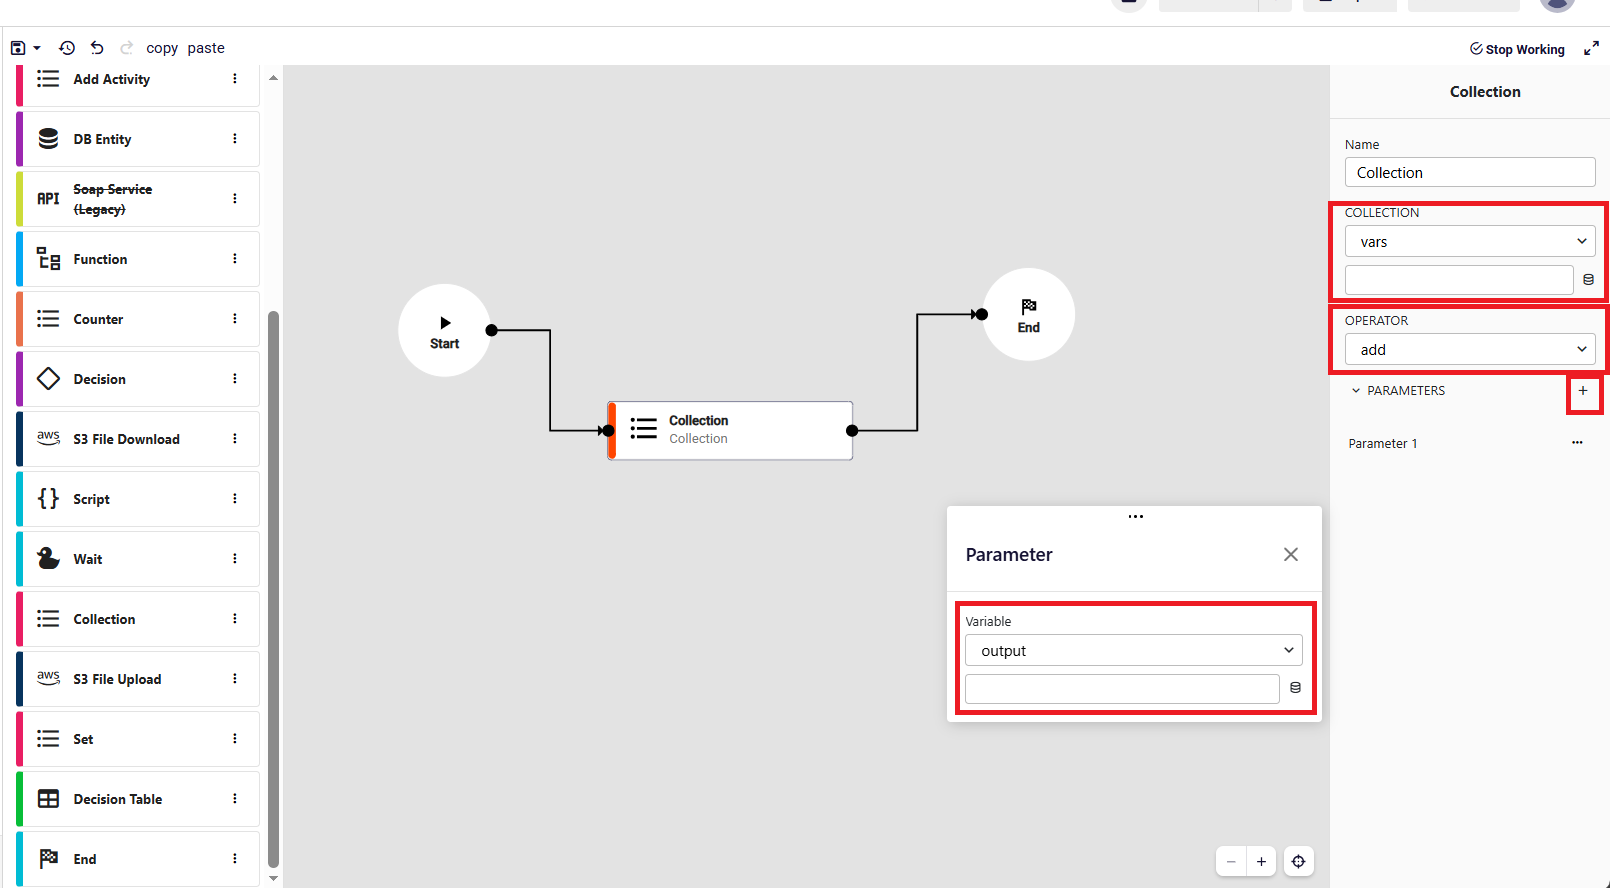1610x888 pixels.
Task: Add a new parameter with plus
Action: (x=1583, y=391)
